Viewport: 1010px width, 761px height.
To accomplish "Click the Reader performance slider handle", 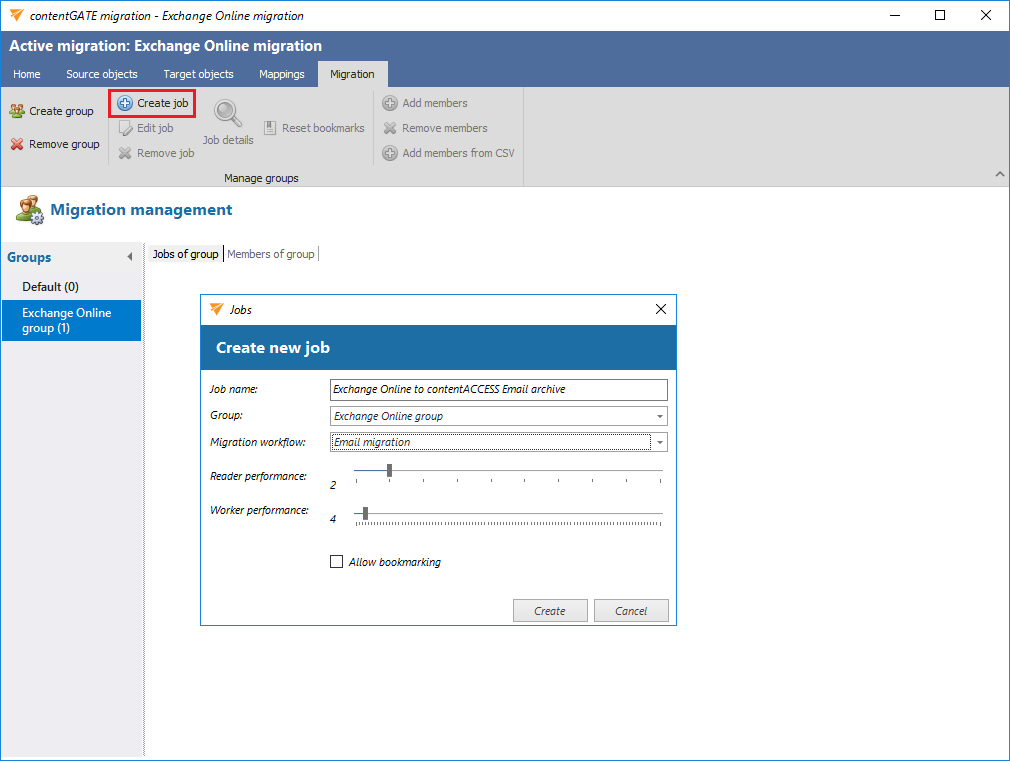I will coord(389,470).
